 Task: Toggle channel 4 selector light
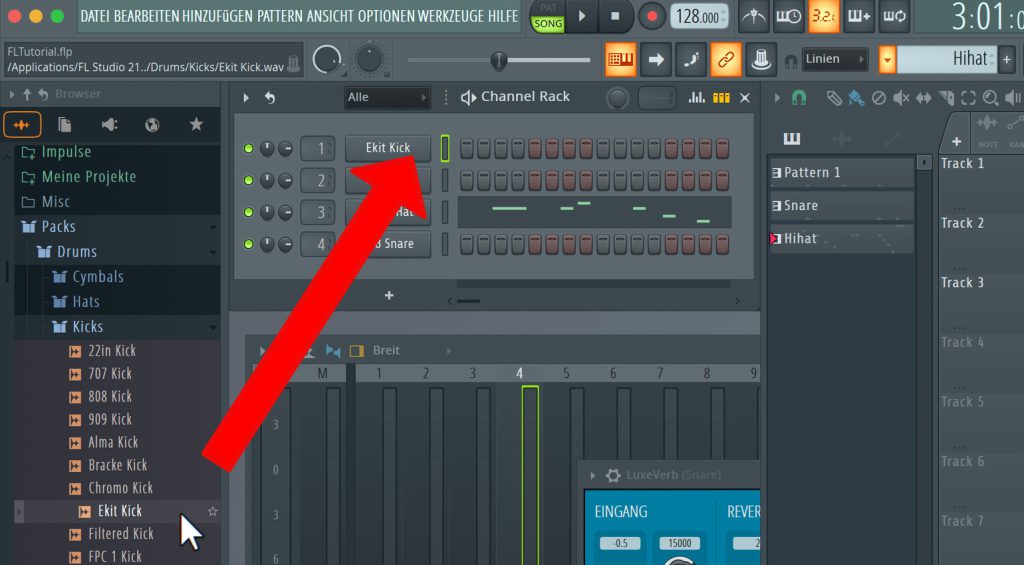click(445, 244)
